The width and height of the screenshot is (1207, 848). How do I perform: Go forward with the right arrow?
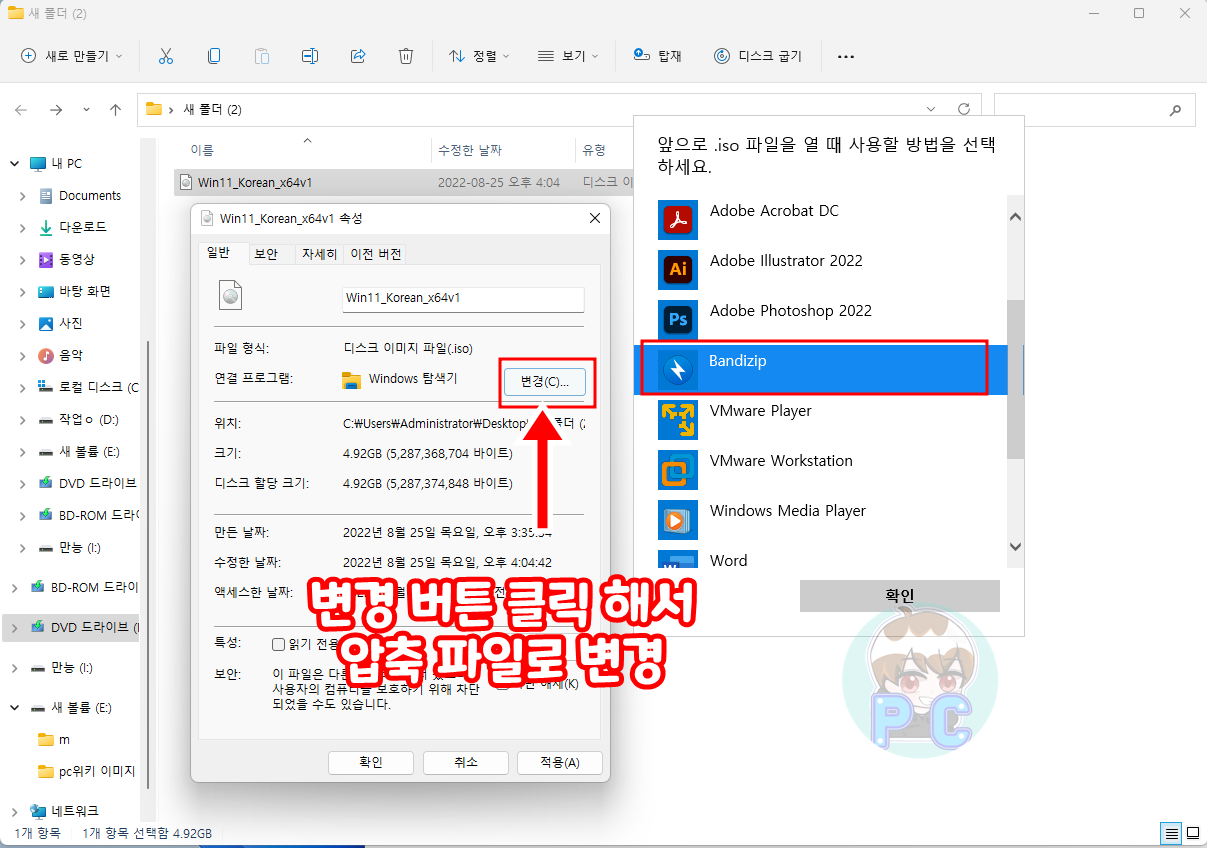pyautogui.click(x=56, y=109)
